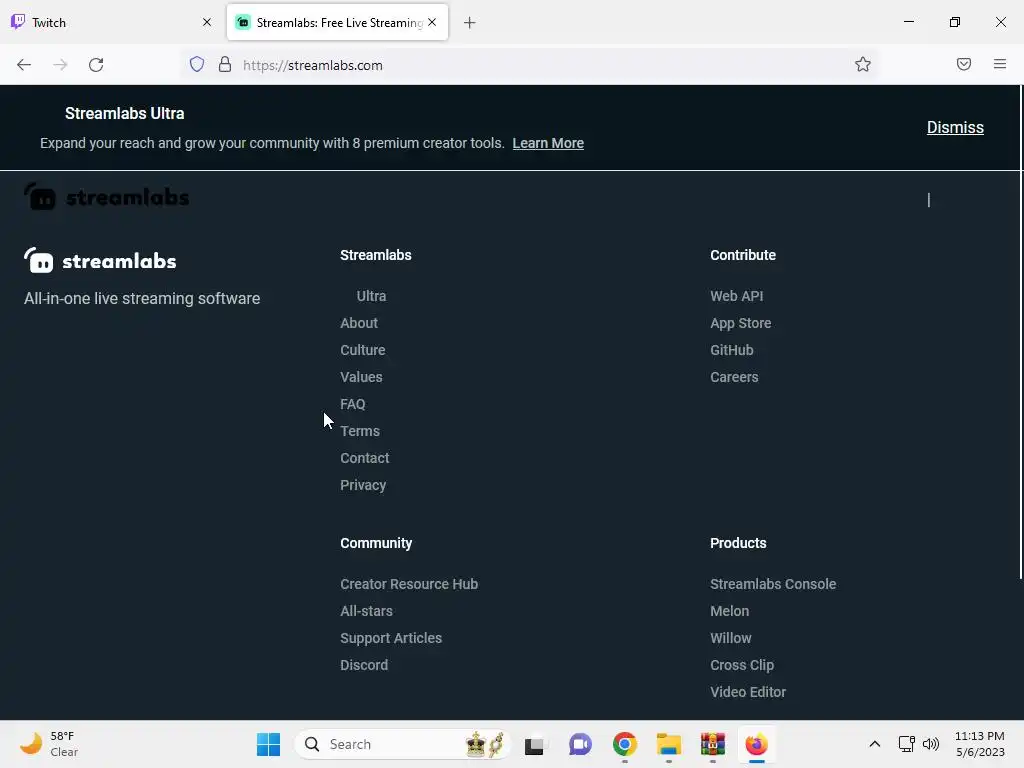Open Support Articles link
Viewport: 1024px width, 768px height.
[391, 638]
